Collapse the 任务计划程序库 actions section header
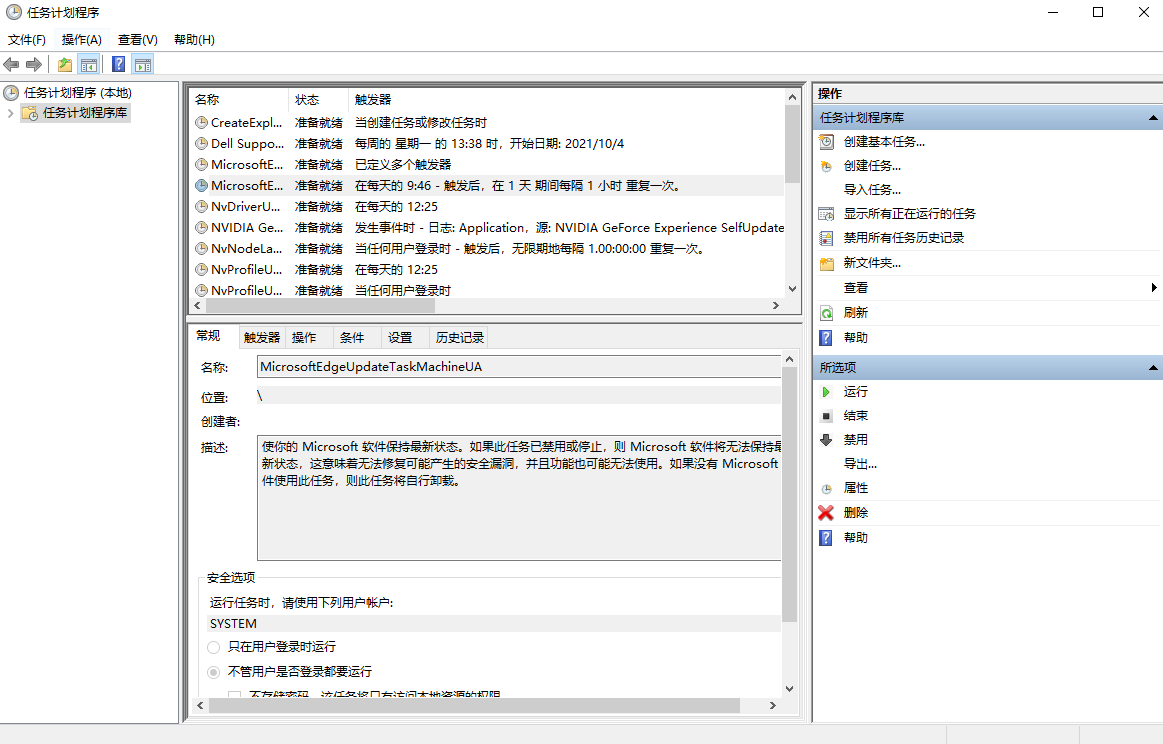The width and height of the screenshot is (1163, 744). coord(1153,118)
